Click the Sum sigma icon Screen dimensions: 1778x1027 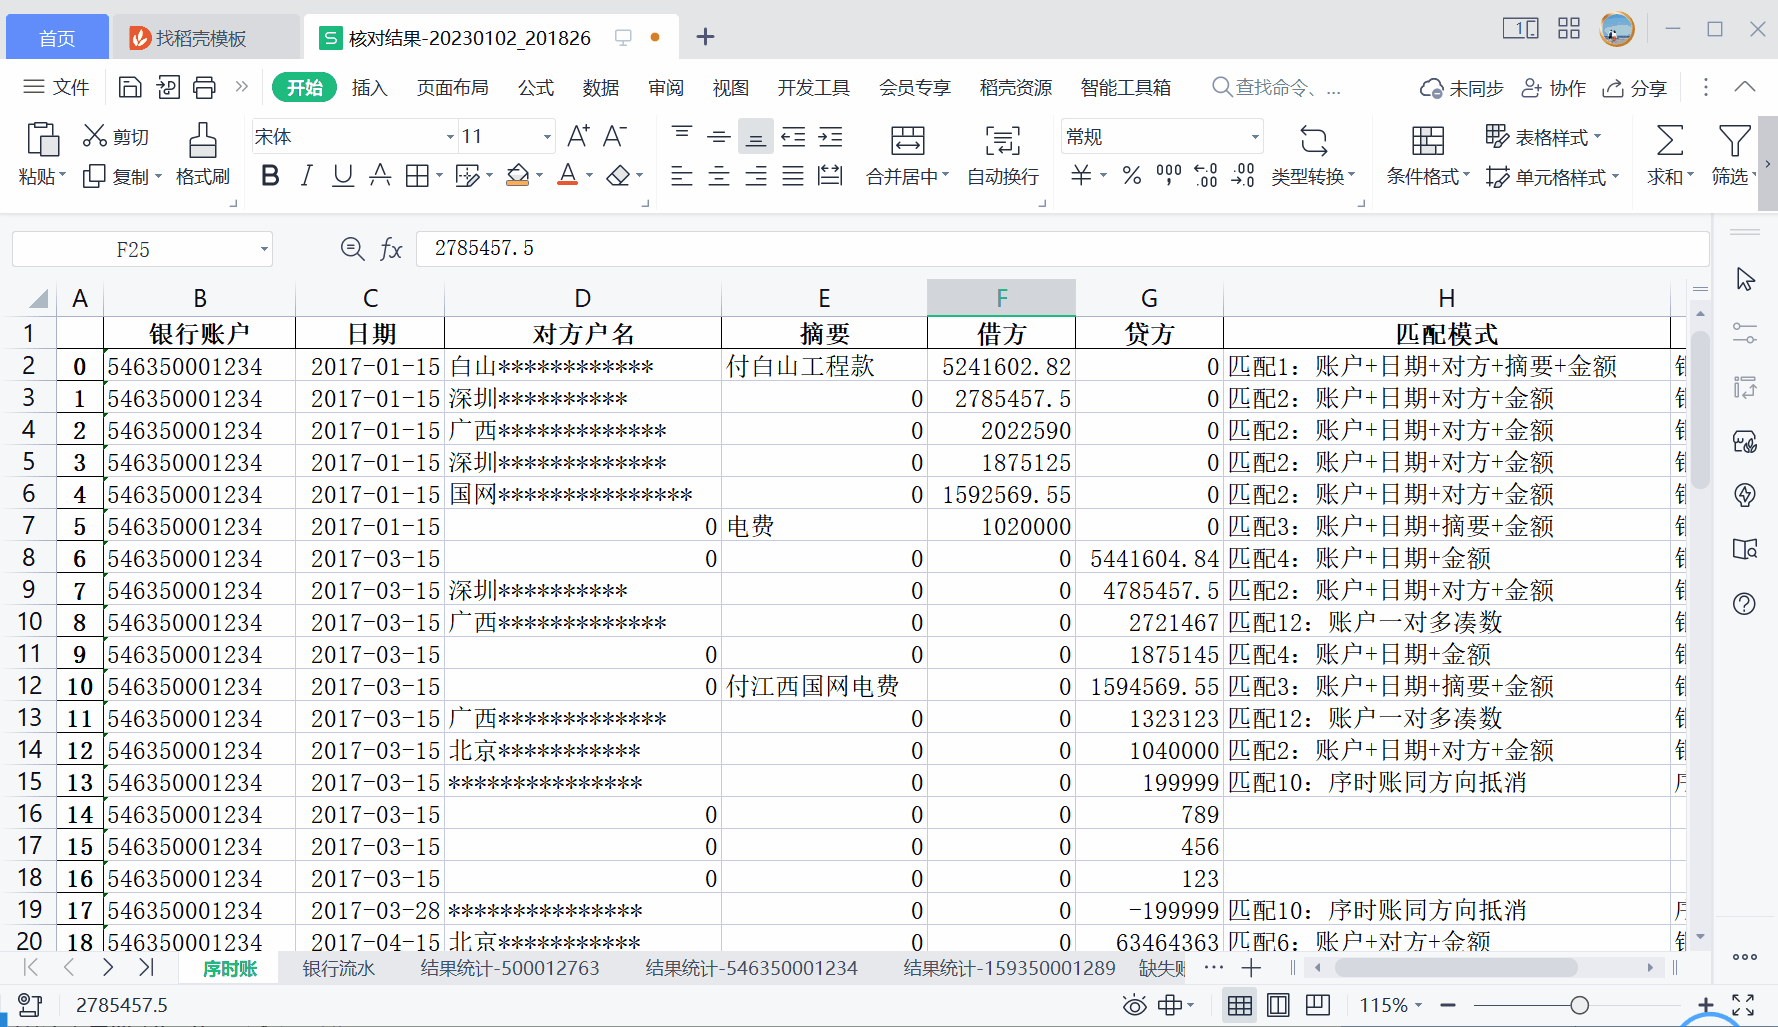[x=1670, y=140]
